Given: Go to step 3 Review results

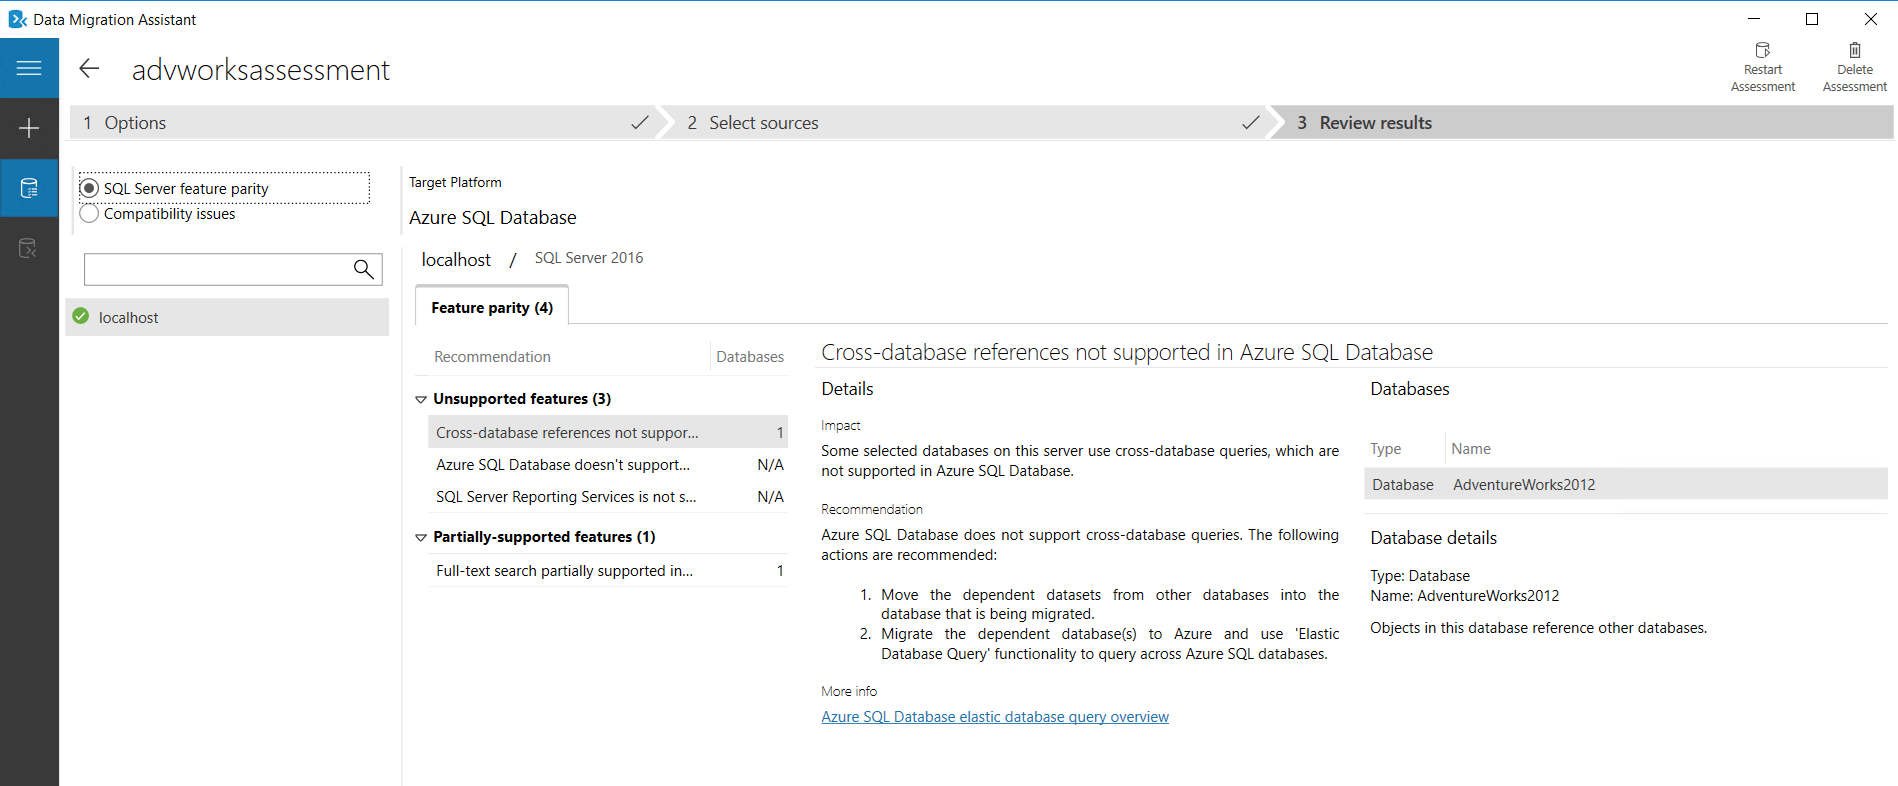Looking at the screenshot, I should pyautogui.click(x=1585, y=123).
